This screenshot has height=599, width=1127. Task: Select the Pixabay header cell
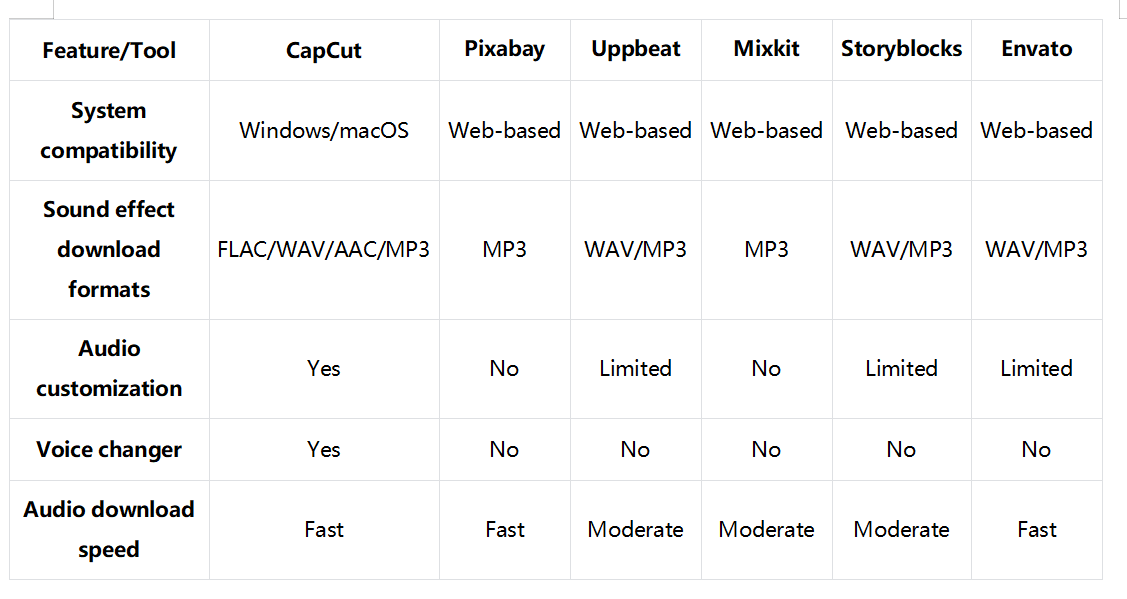coord(504,48)
